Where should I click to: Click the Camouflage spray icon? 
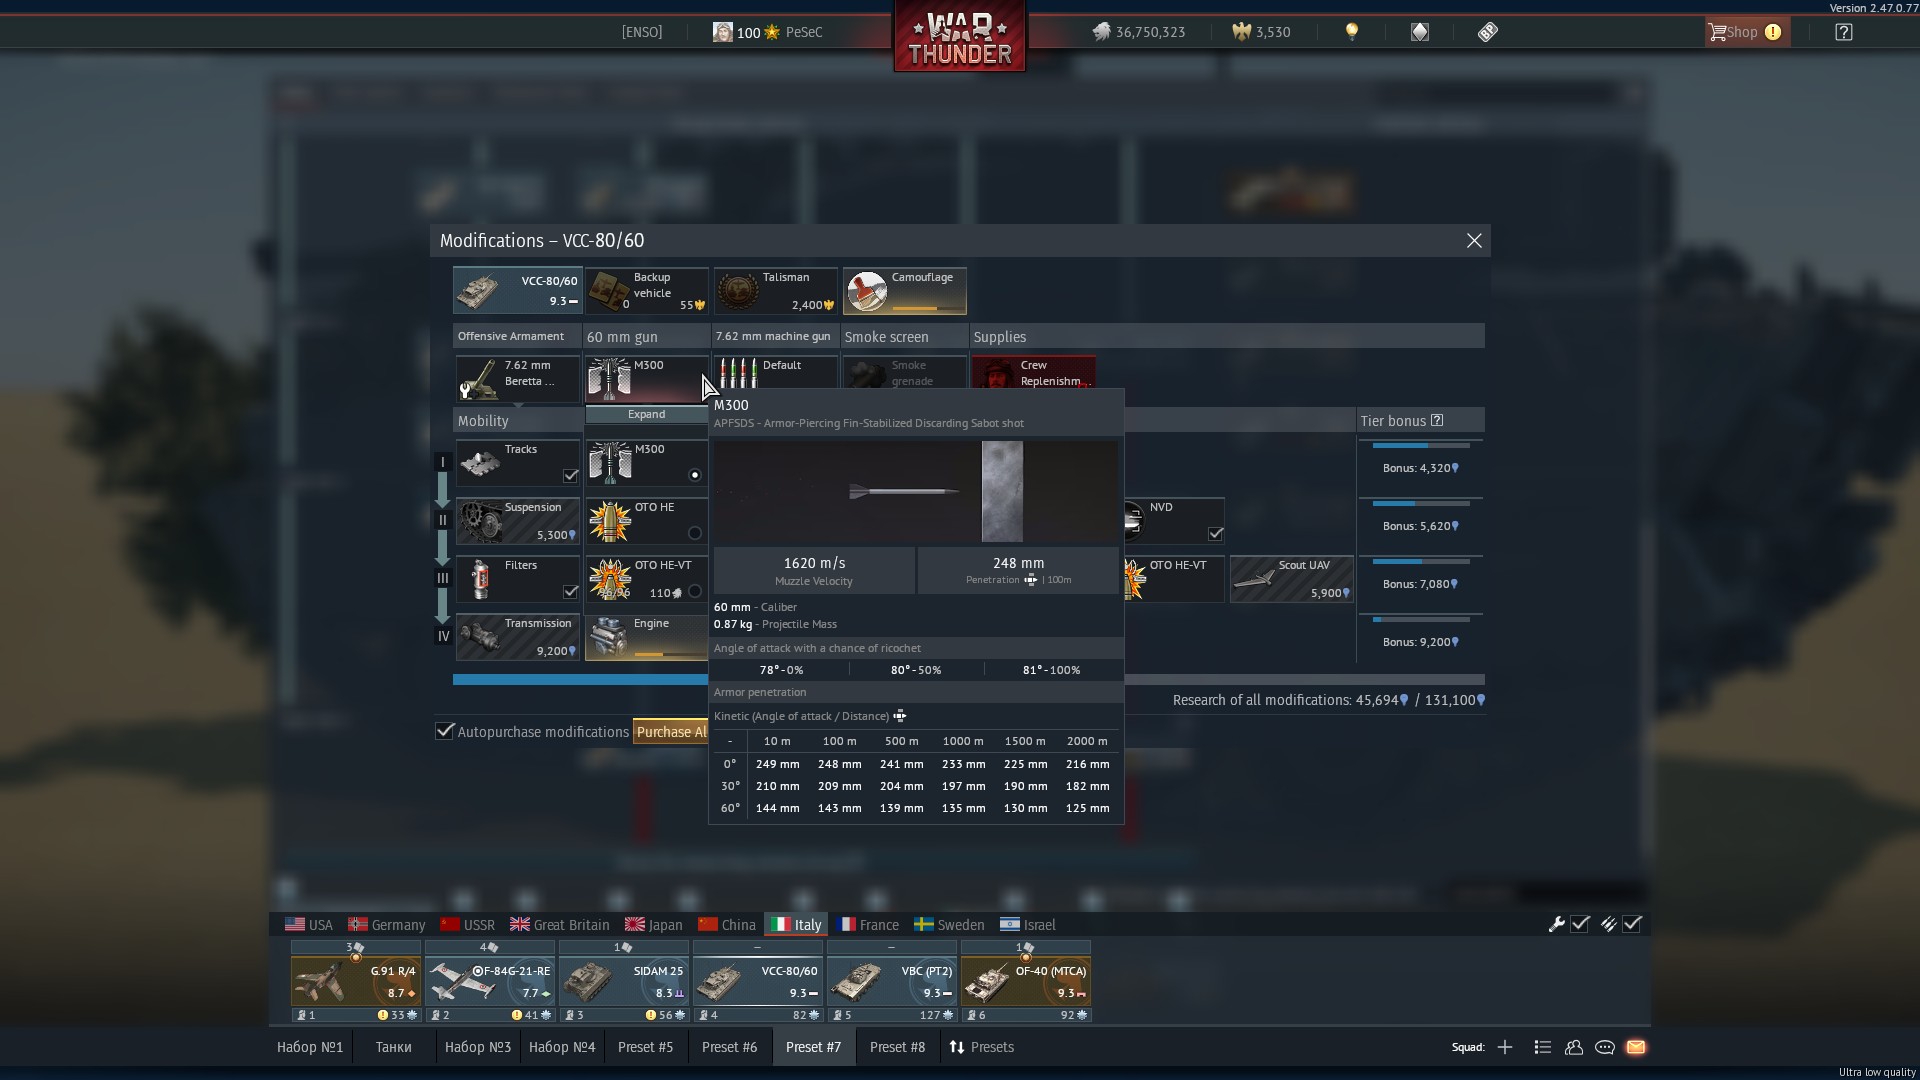coord(867,292)
